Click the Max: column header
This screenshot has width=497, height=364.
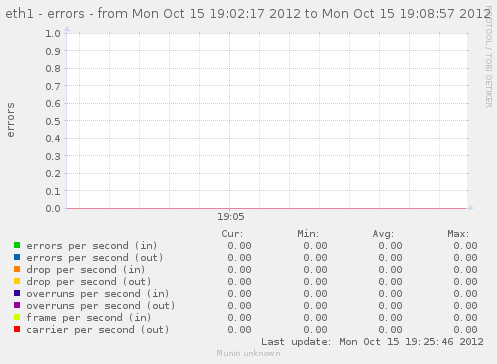click(x=458, y=234)
